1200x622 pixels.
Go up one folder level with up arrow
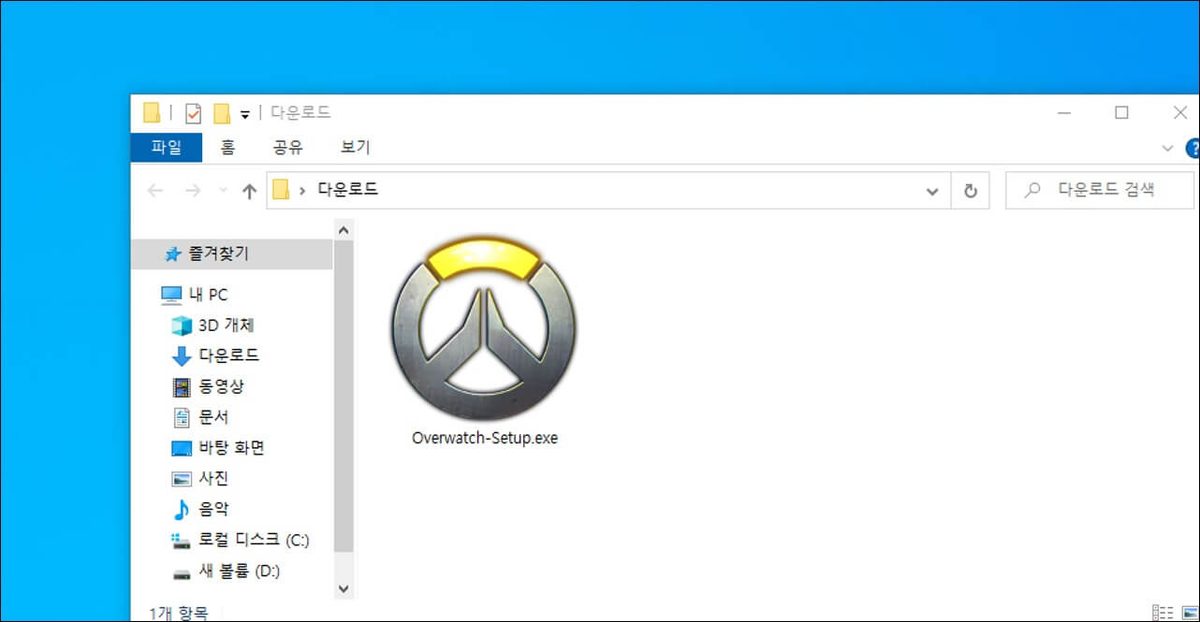[250, 191]
